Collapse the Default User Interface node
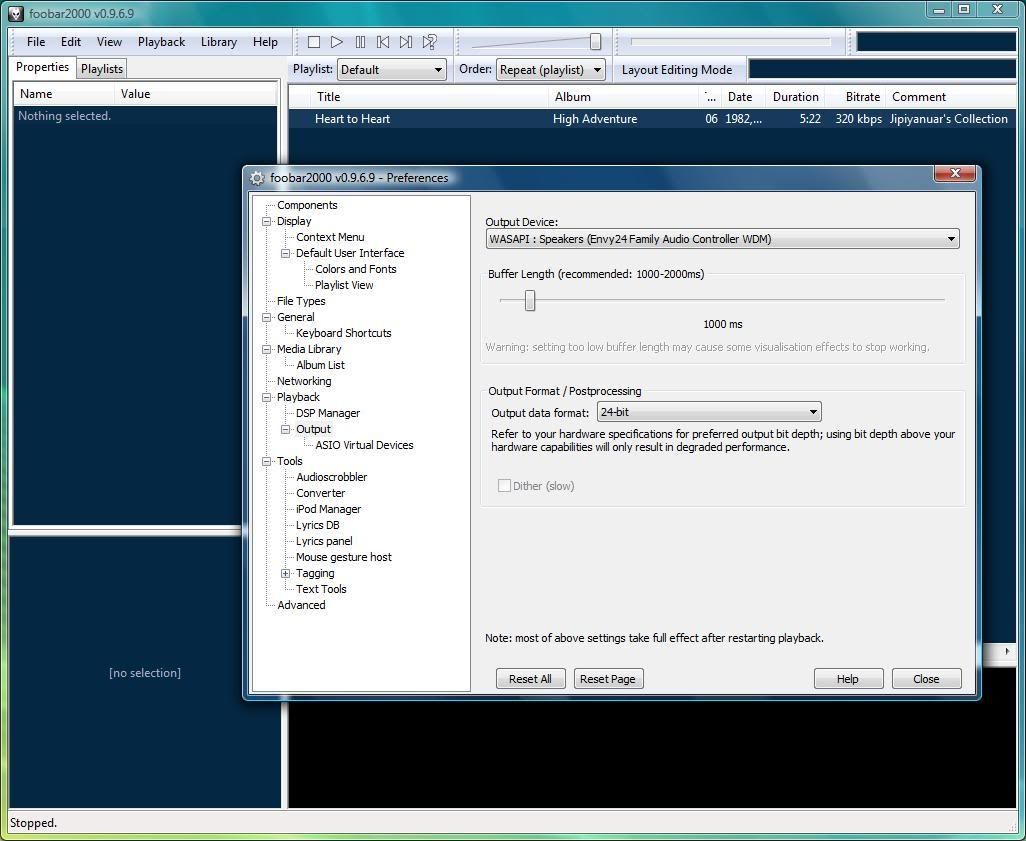Image resolution: width=1026 pixels, height=841 pixels. click(285, 253)
